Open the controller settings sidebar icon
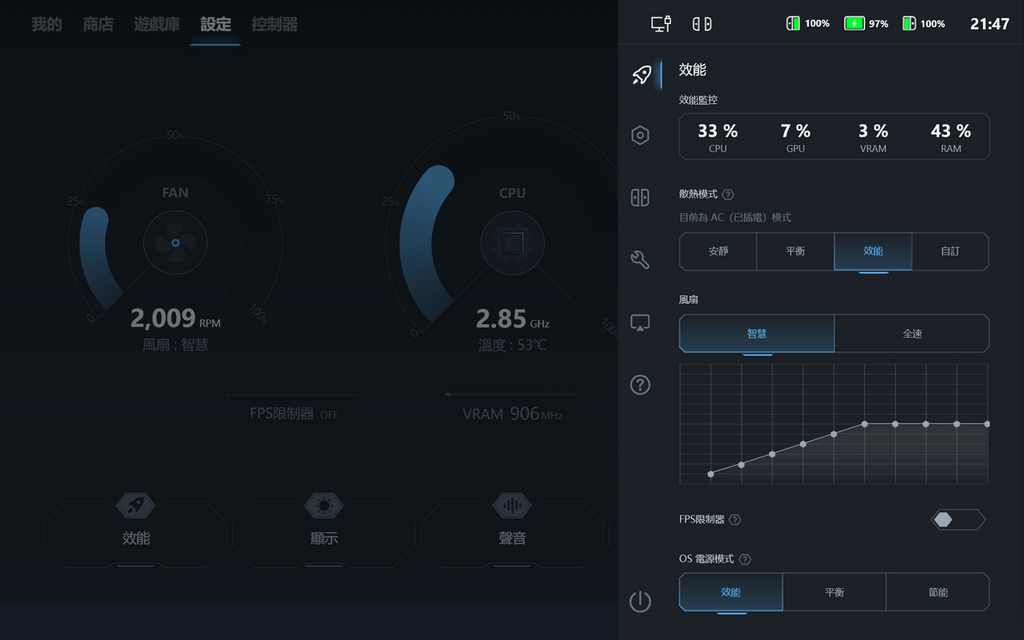This screenshot has height=640, width=1024. point(641,197)
